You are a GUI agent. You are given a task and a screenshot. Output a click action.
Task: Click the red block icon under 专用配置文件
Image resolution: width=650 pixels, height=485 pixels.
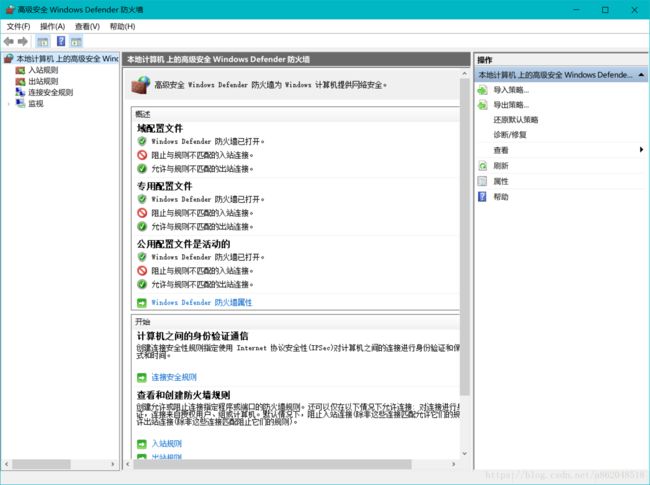coord(142,213)
